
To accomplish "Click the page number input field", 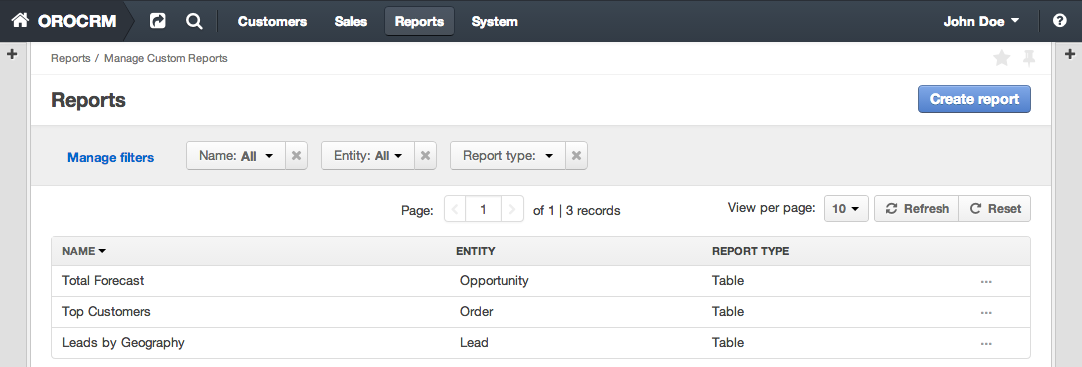I will (484, 209).
